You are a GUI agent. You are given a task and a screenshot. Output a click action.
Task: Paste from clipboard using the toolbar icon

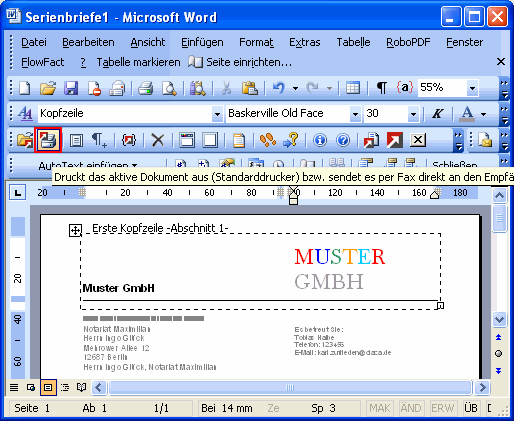click(x=250, y=88)
